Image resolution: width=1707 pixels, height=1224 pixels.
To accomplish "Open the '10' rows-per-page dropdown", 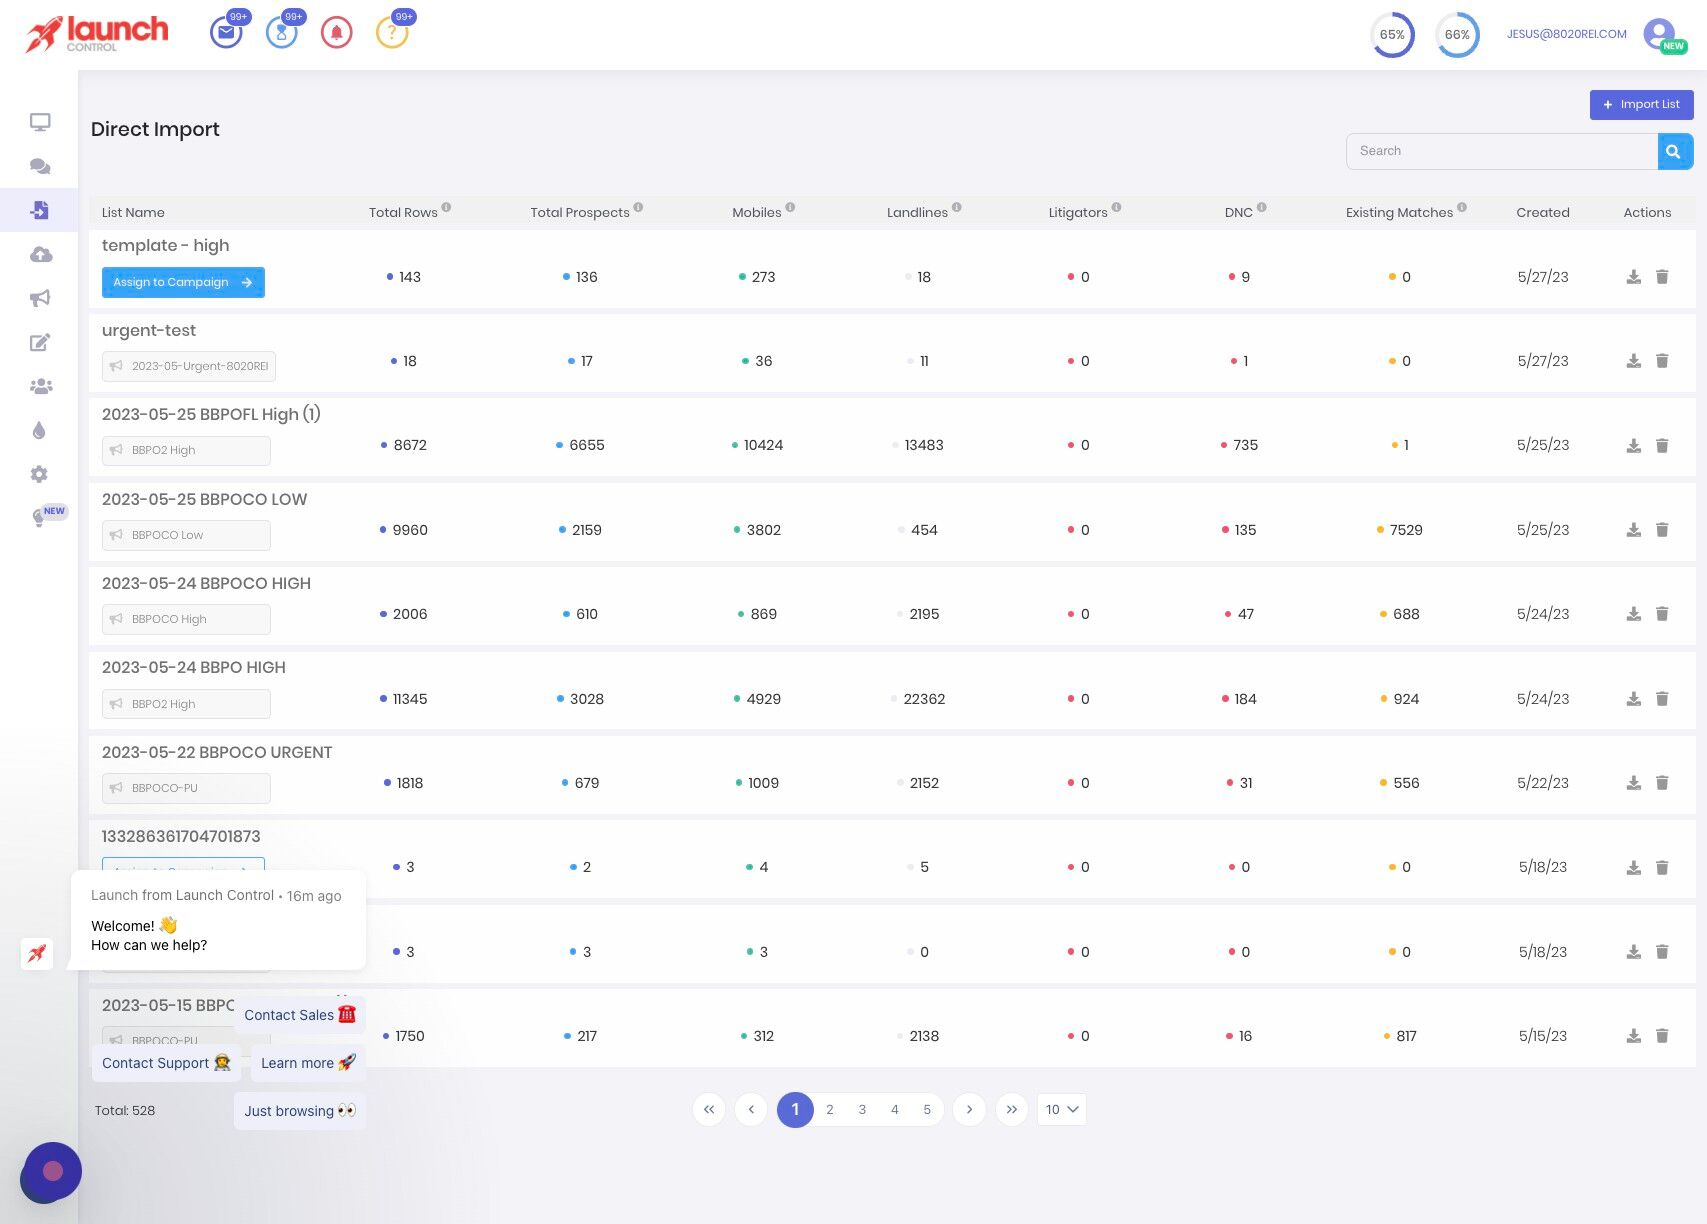I will (x=1060, y=1109).
